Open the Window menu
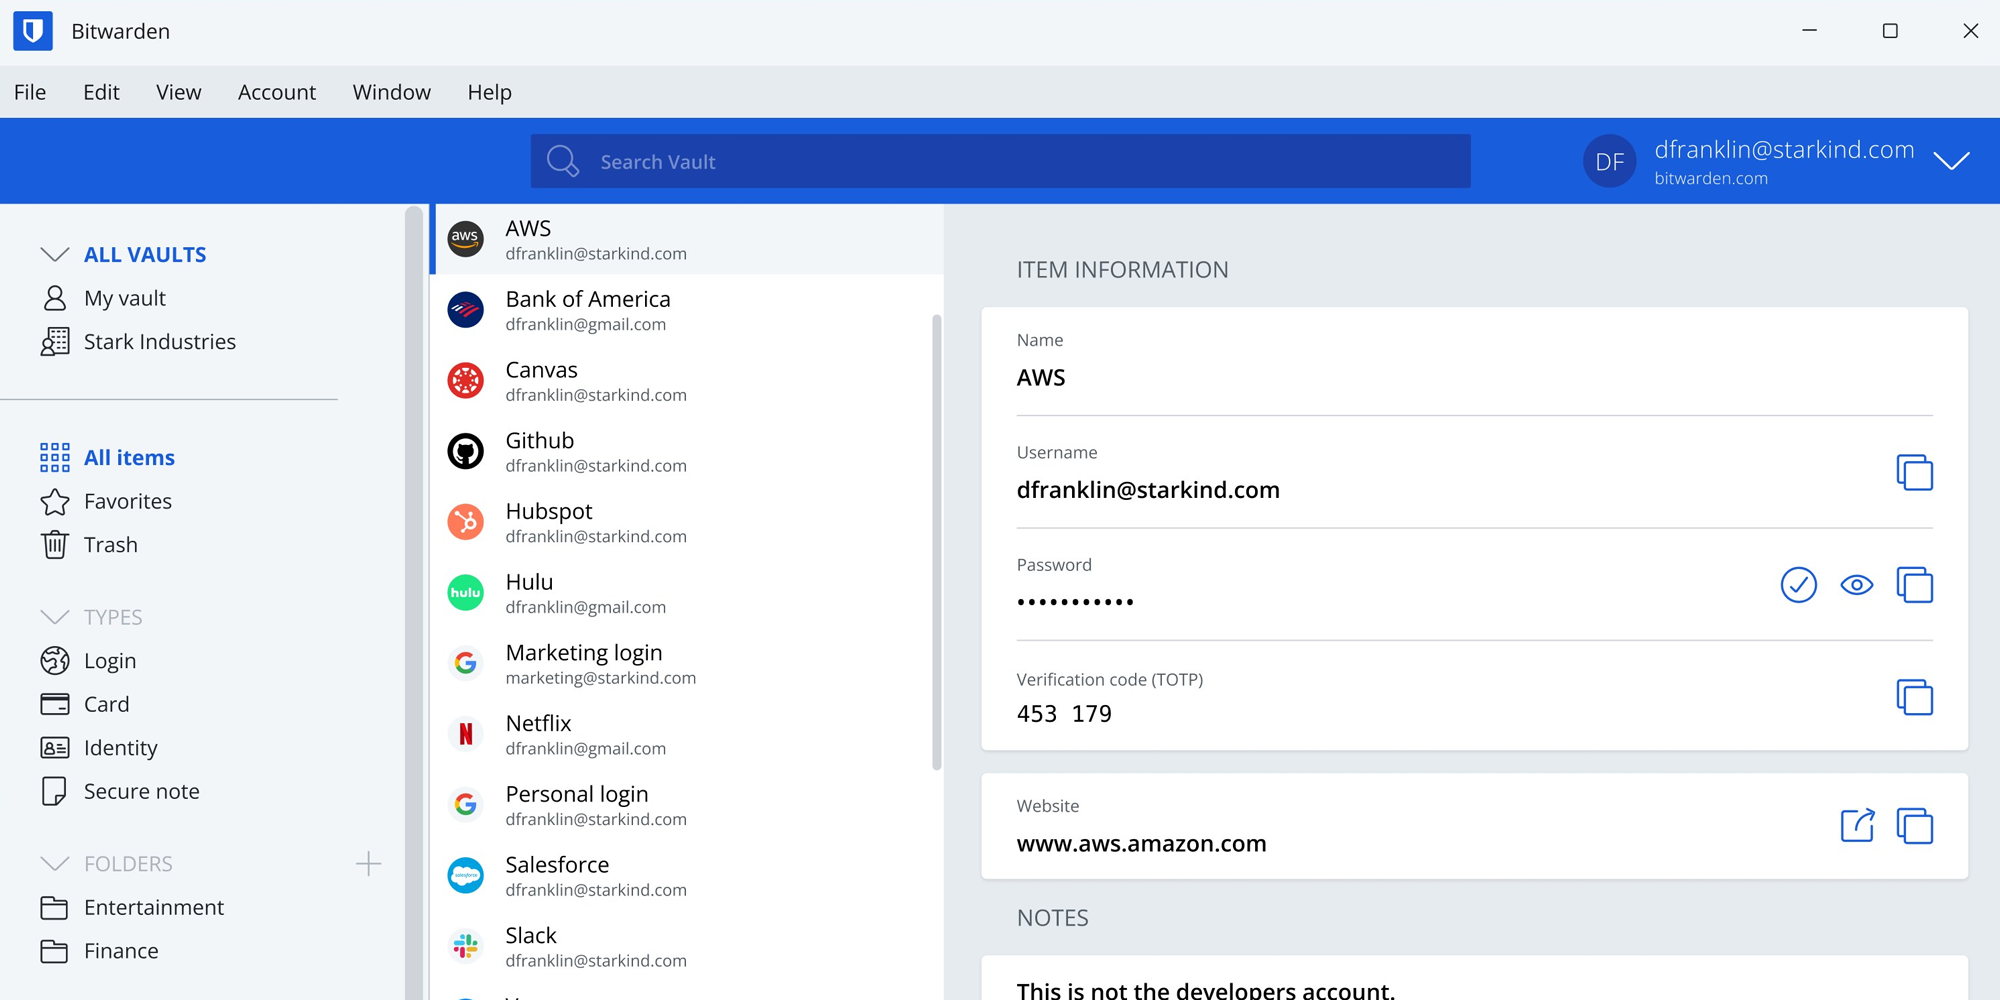2000x1000 pixels. click(x=391, y=92)
